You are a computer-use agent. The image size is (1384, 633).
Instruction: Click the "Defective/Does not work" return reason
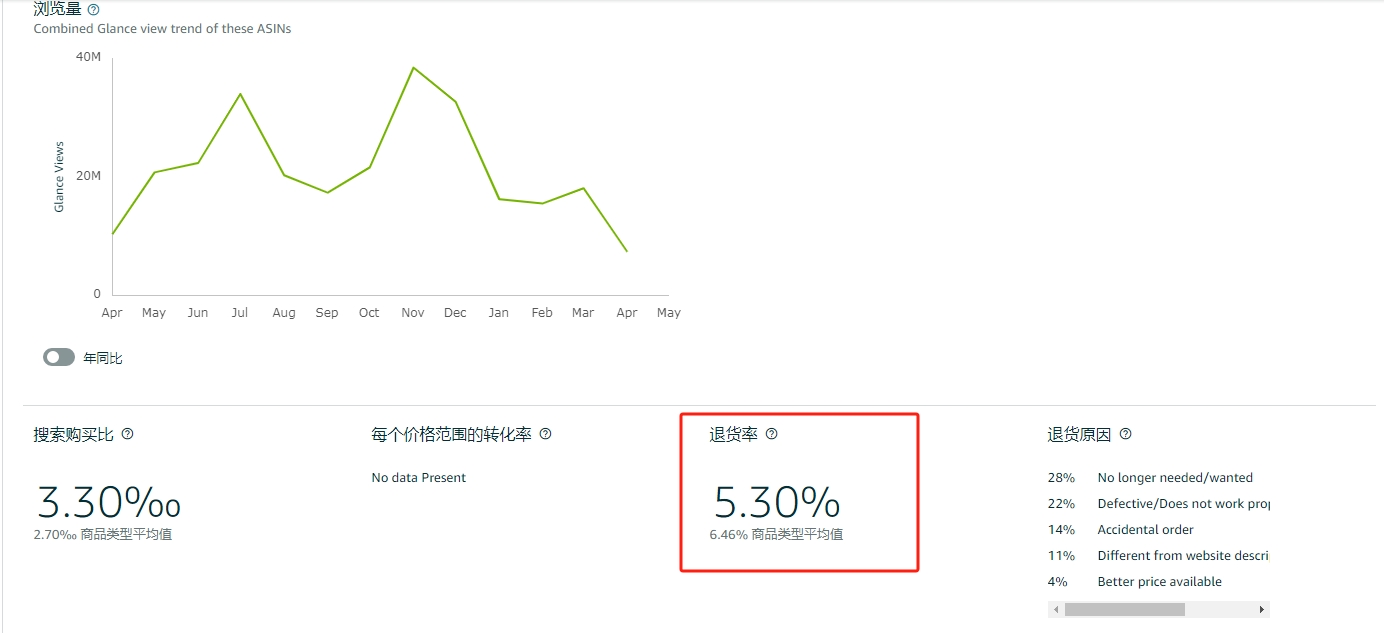pos(1182,504)
